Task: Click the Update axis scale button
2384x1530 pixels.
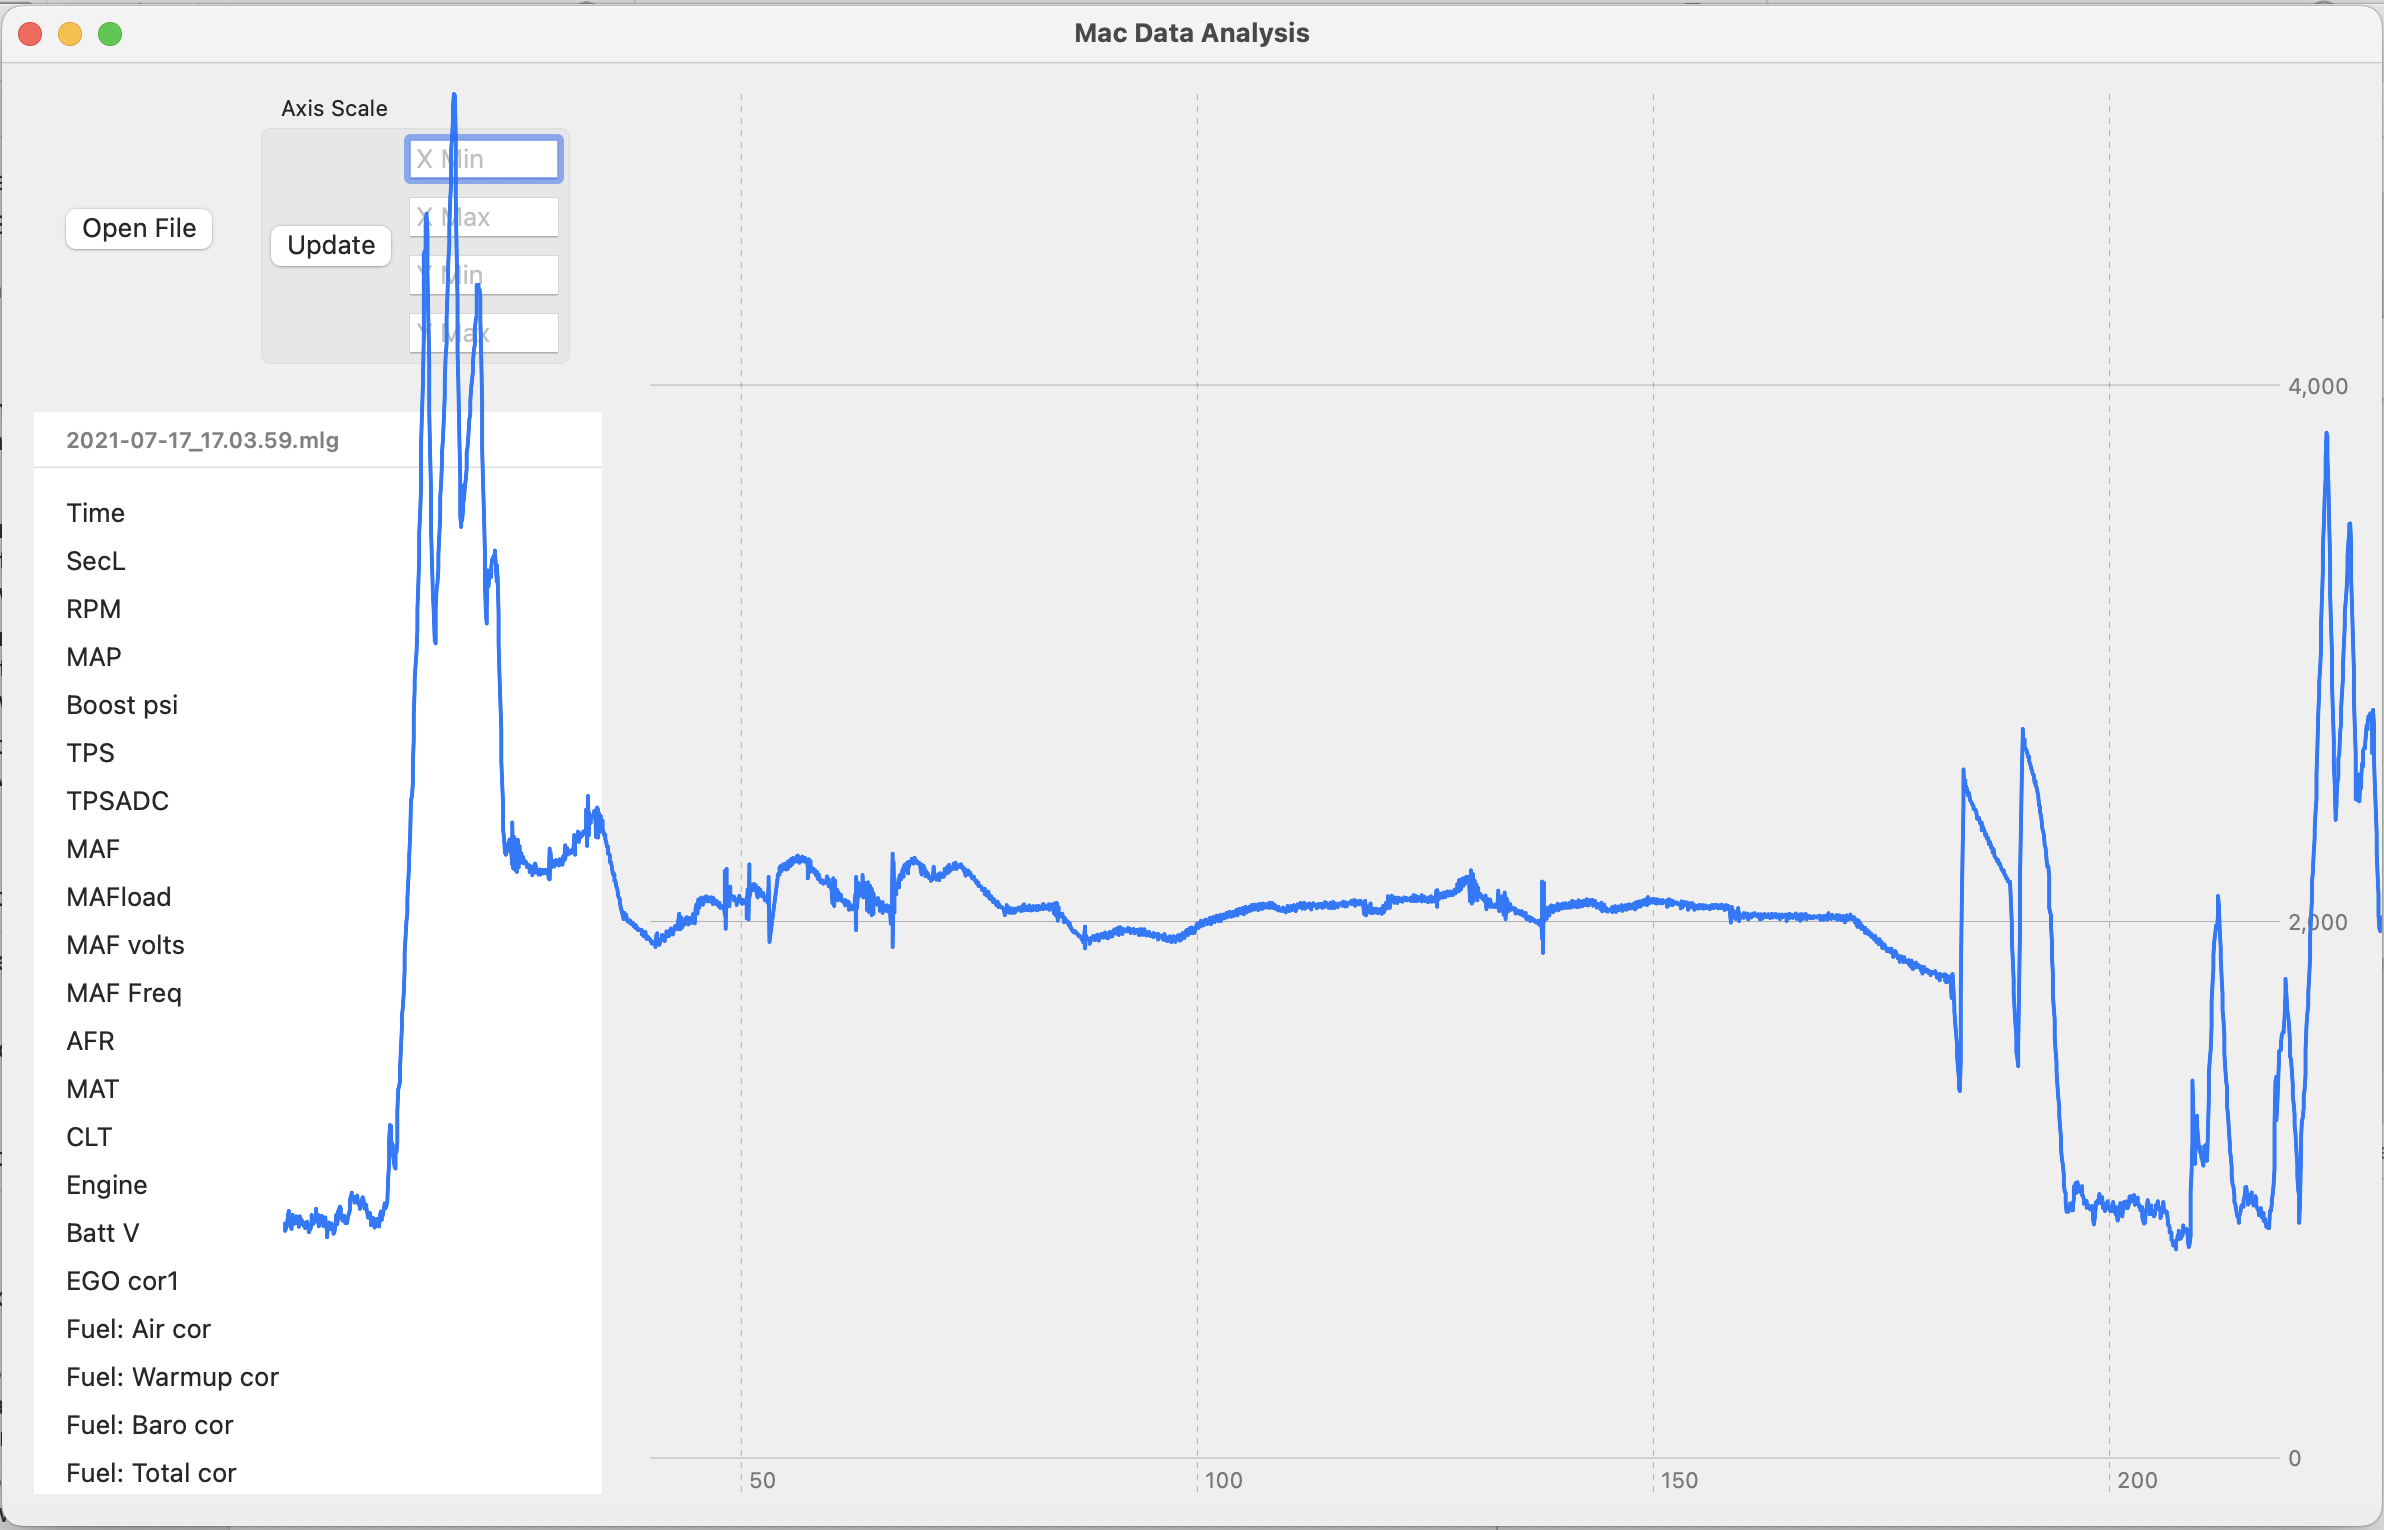Action: pyautogui.click(x=331, y=245)
